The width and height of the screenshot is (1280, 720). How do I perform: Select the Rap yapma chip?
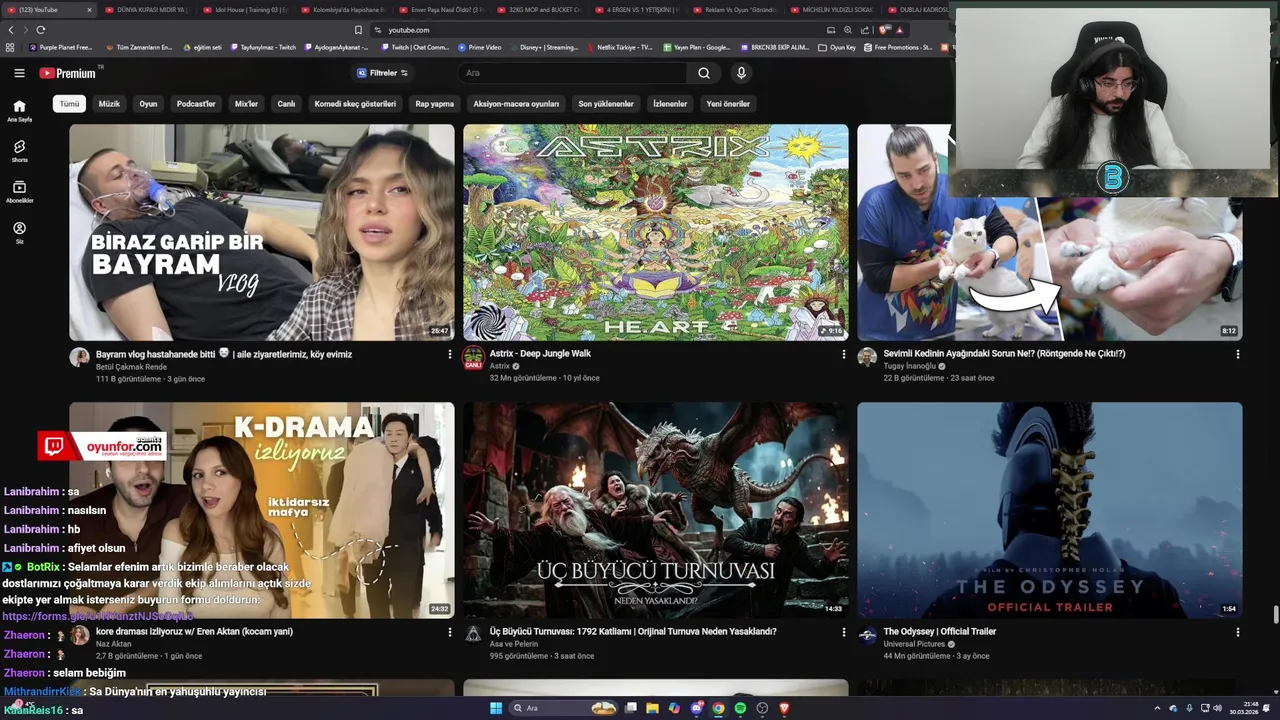(x=435, y=104)
